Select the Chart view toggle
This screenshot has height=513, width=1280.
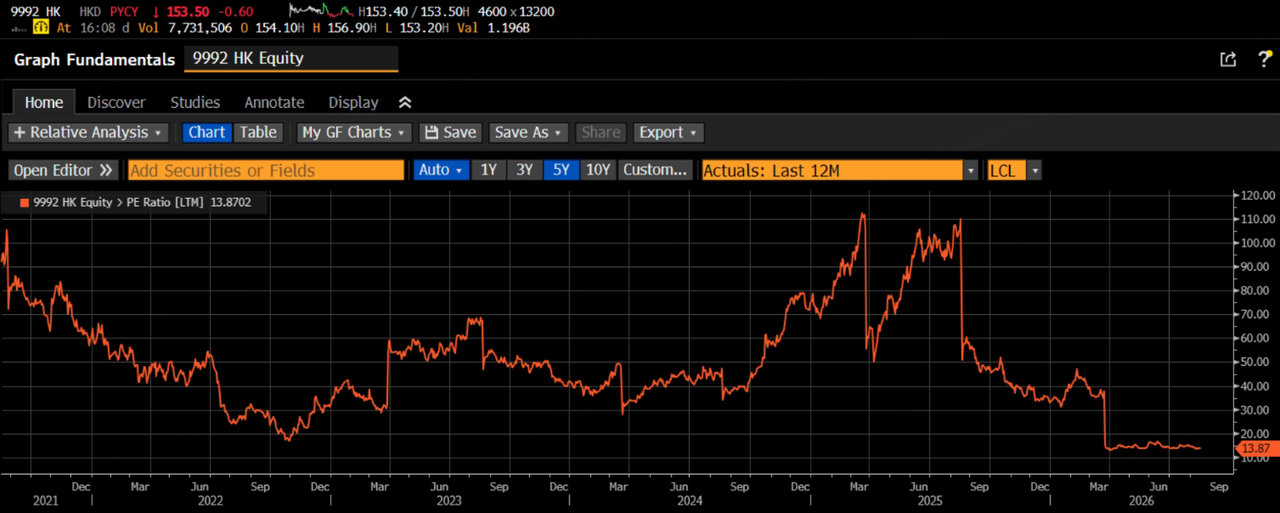207,132
